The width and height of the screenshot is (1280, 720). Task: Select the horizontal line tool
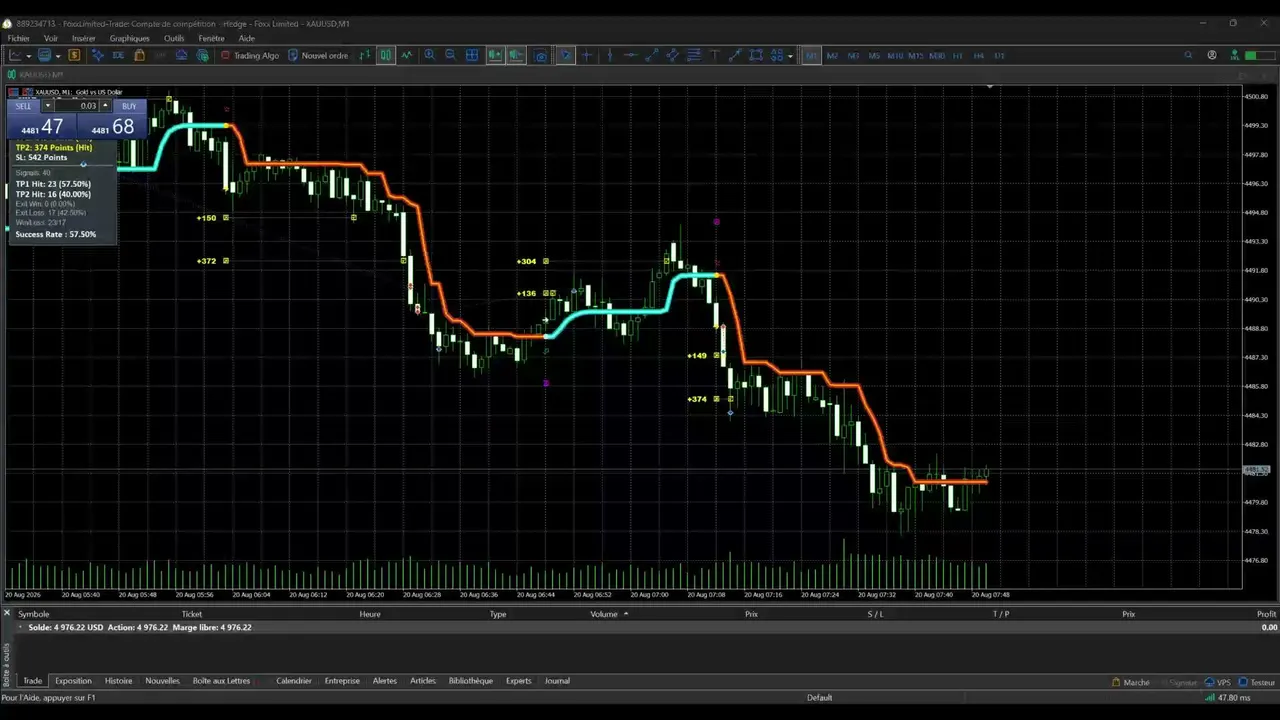pyautogui.click(x=630, y=55)
